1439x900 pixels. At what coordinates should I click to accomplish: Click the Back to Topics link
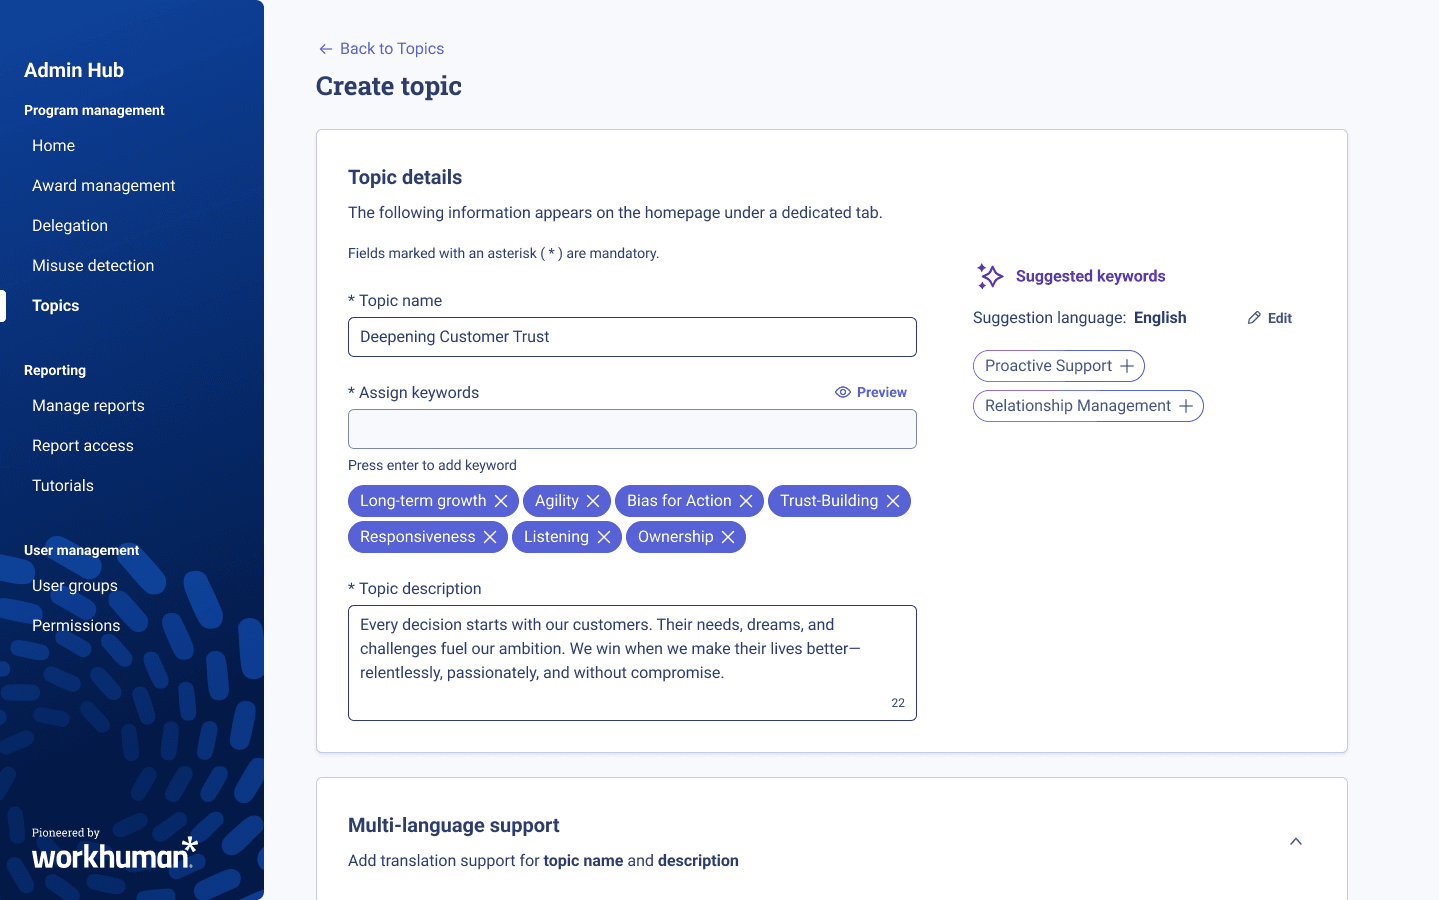pyautogui.click(x=391, y=48)
